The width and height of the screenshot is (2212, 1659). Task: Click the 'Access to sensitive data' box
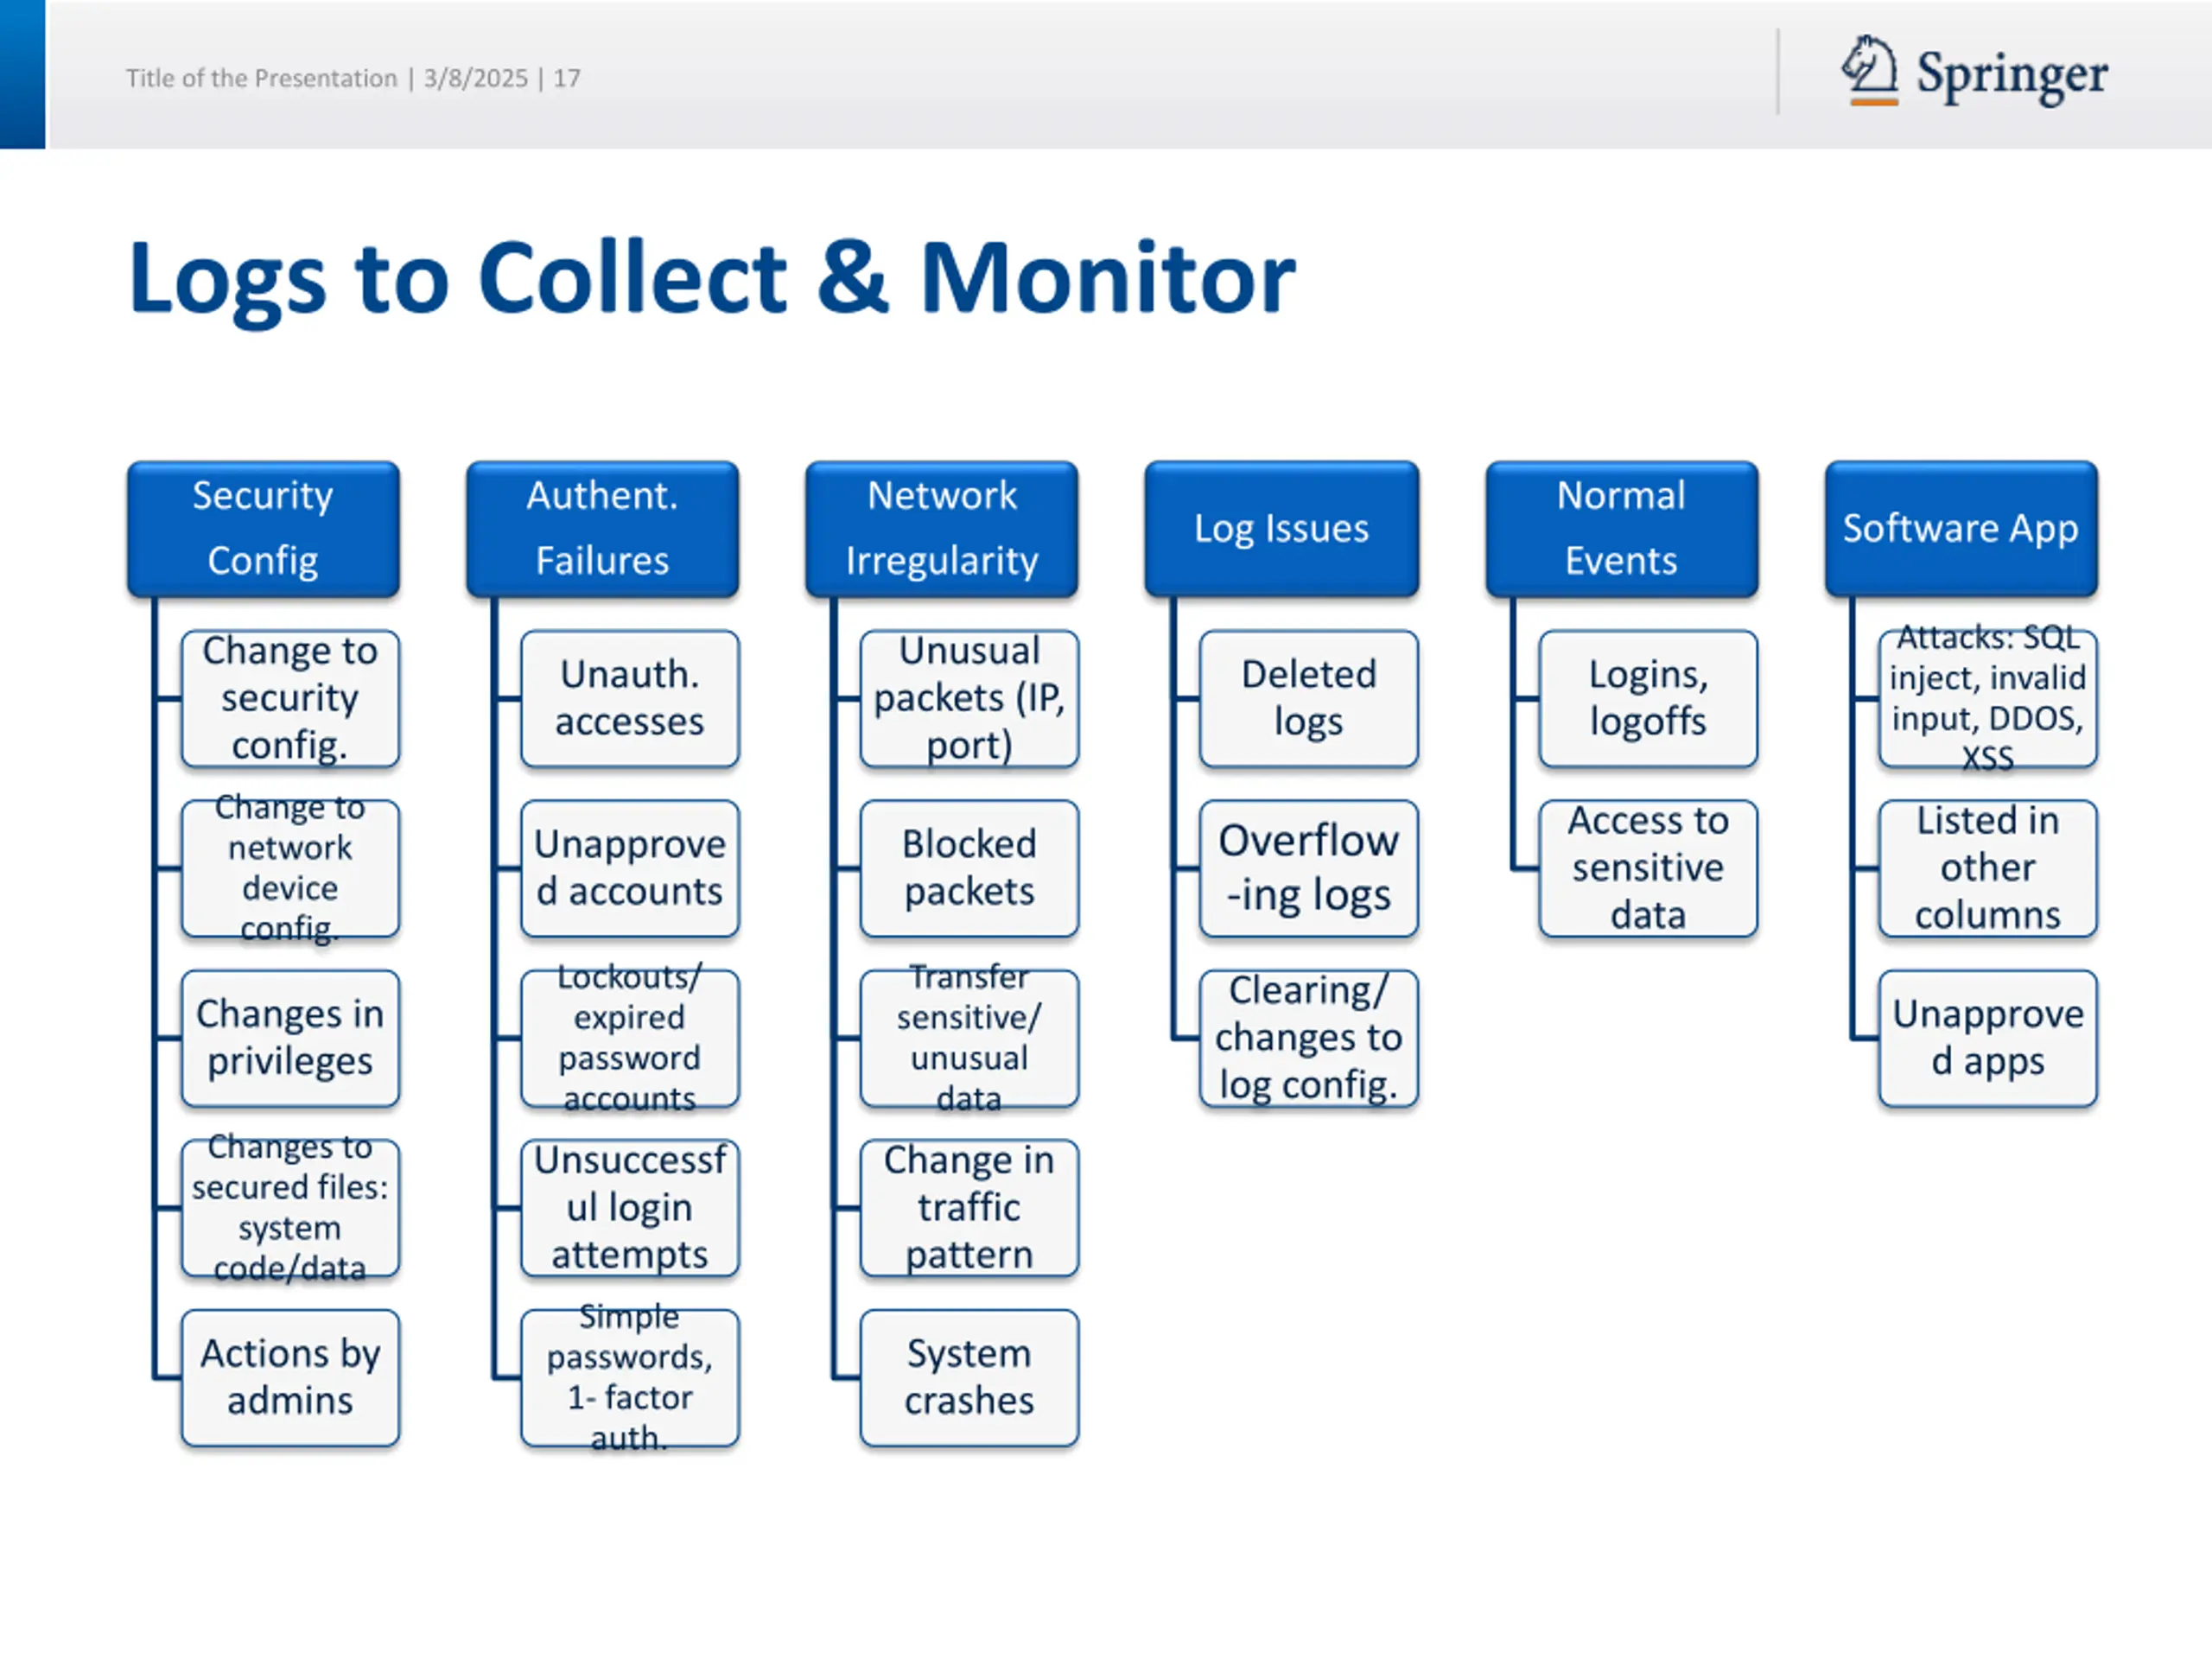[1648, 868]
